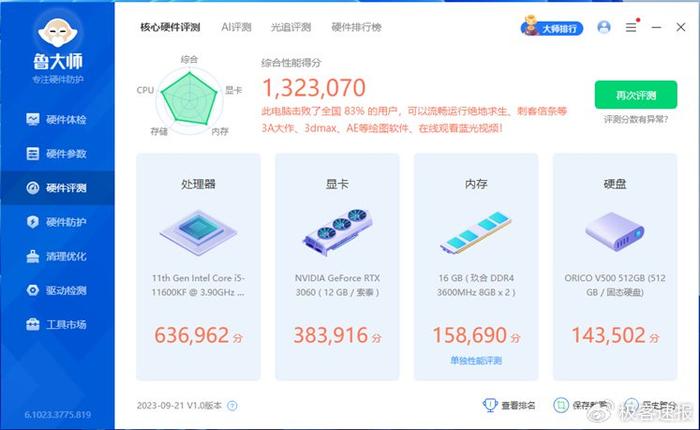The width and height of the screenshot is (700, 430).
Task: Switch to the 光追评测 tab
Action: point(291,27)
